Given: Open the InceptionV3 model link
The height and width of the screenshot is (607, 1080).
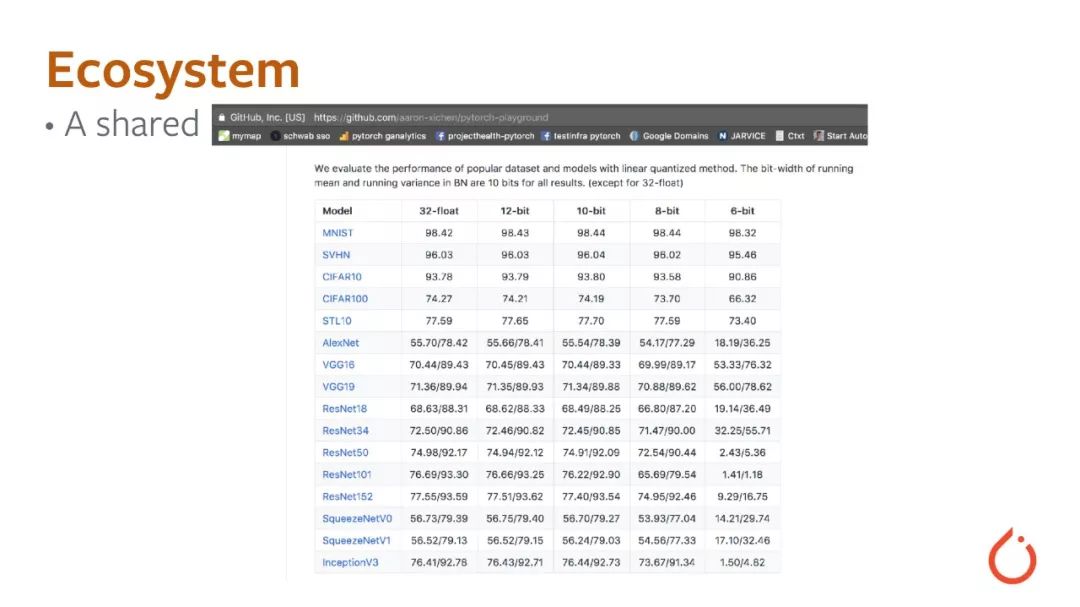Looking at the screenshot, I should [x=350, y=563].
